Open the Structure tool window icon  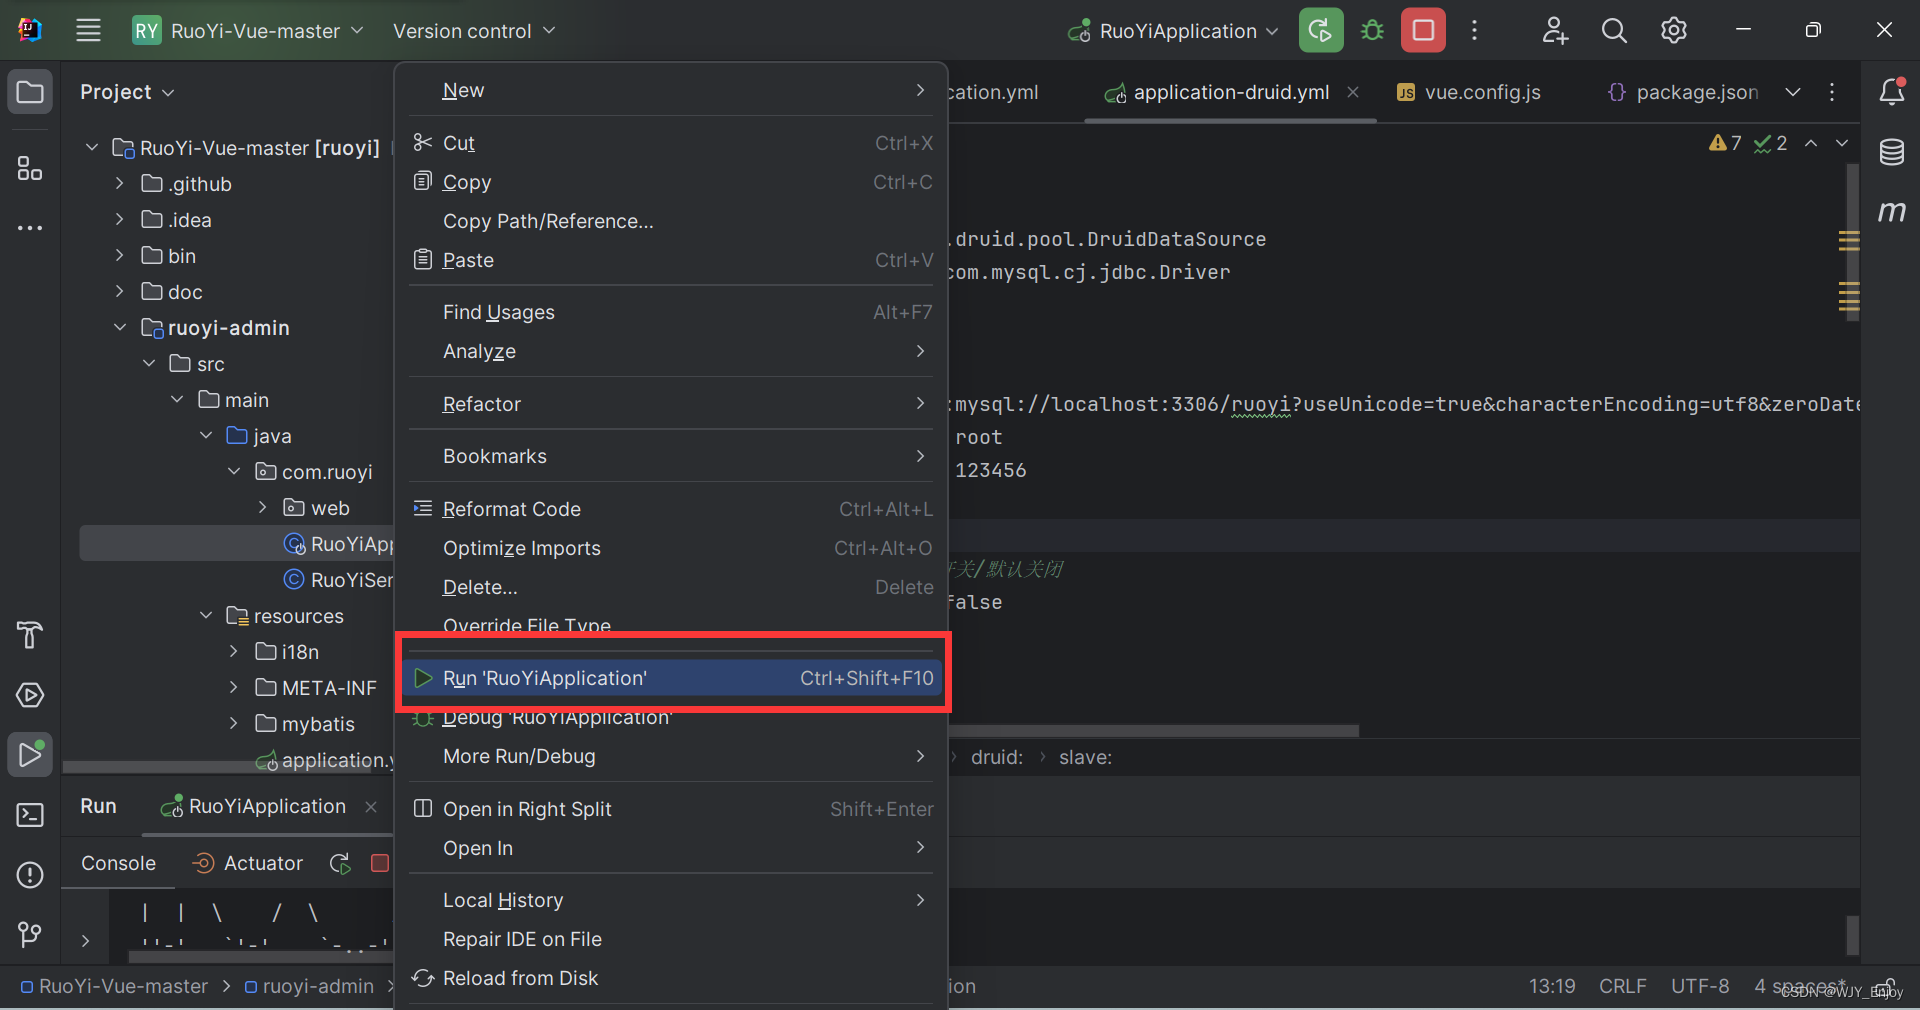coord(30,168)
